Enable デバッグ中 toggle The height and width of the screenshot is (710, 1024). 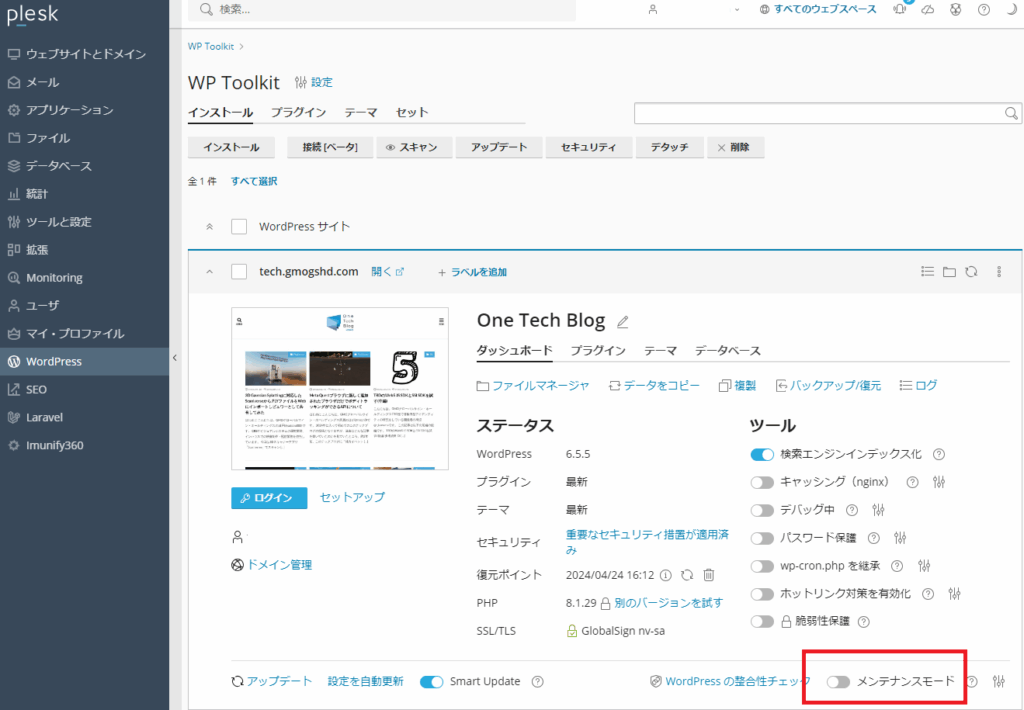[x=761, y=509]
